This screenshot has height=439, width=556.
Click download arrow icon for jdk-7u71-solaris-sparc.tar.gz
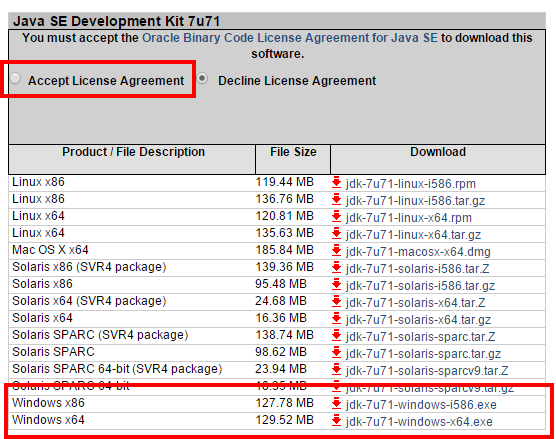336,352
